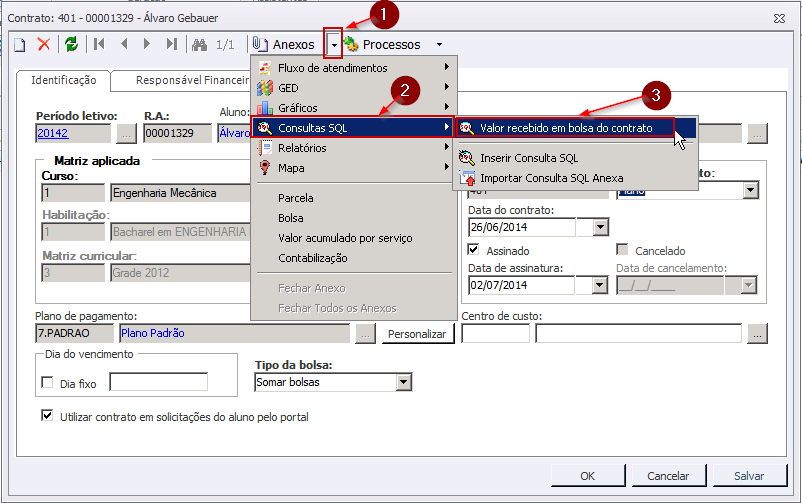Switch to the Responsável Financeiro tab
Viewport: 802px width, 503px height.
point(192,80)
